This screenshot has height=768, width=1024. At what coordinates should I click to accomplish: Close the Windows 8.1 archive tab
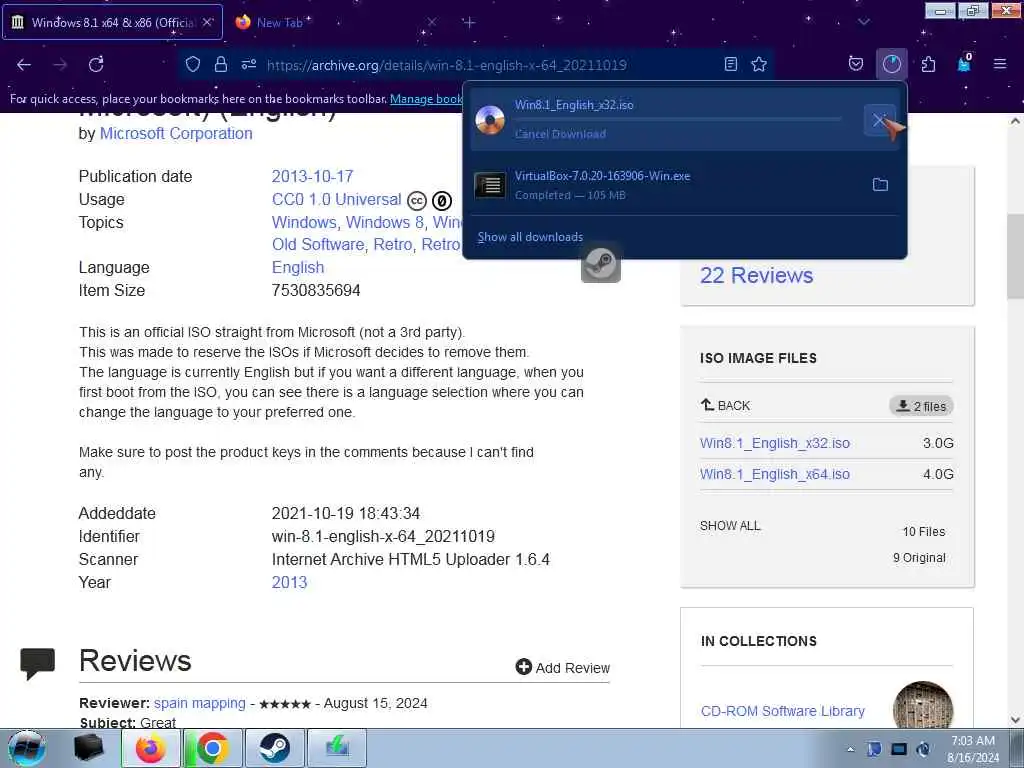pos(207,22)
